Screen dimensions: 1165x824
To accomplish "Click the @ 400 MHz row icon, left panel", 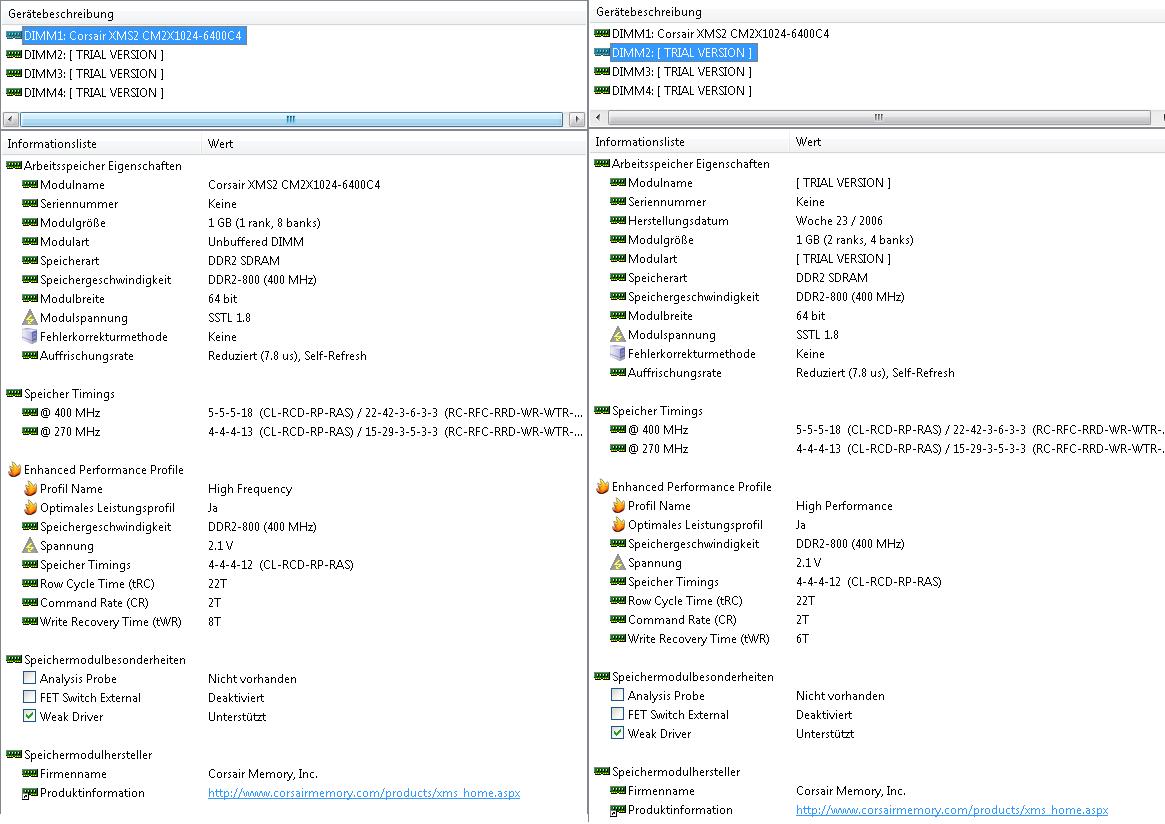I will tap(30, 413).
